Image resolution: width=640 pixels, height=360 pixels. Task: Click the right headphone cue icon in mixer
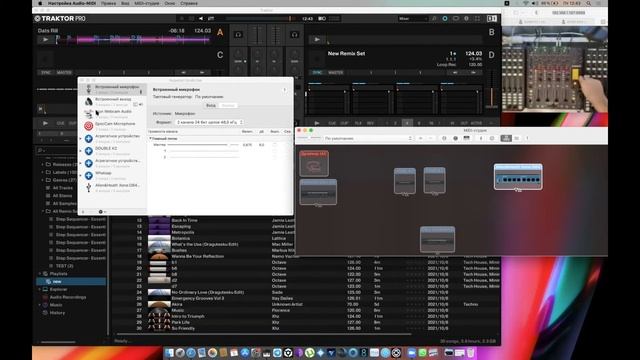tap(294, 35)
